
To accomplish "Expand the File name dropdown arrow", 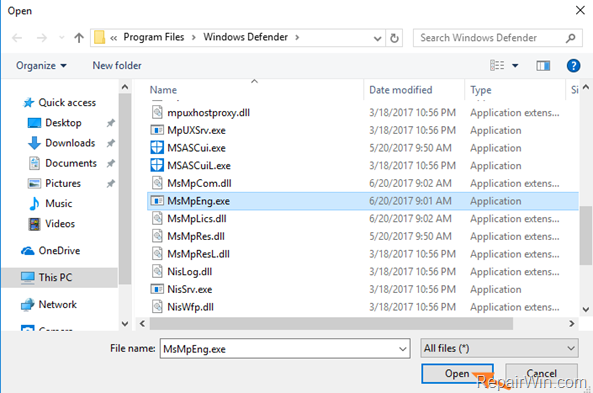I will pyautogui.click(x=403, y=349).
